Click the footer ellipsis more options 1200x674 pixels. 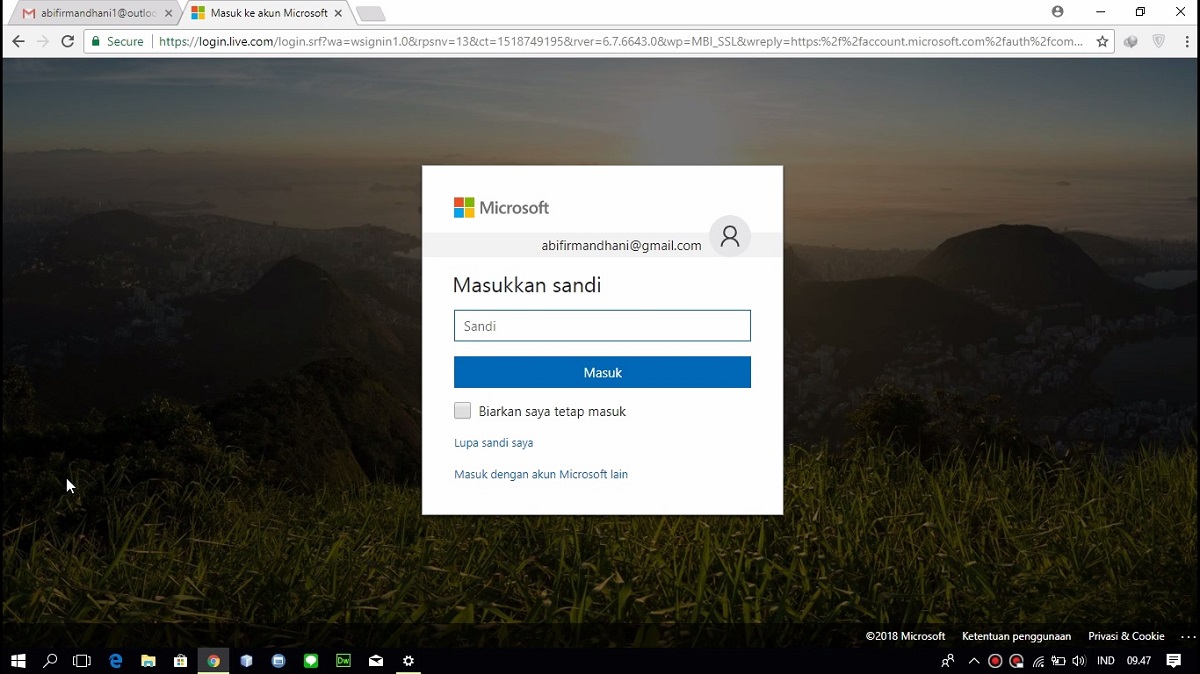coord(1188,636)
